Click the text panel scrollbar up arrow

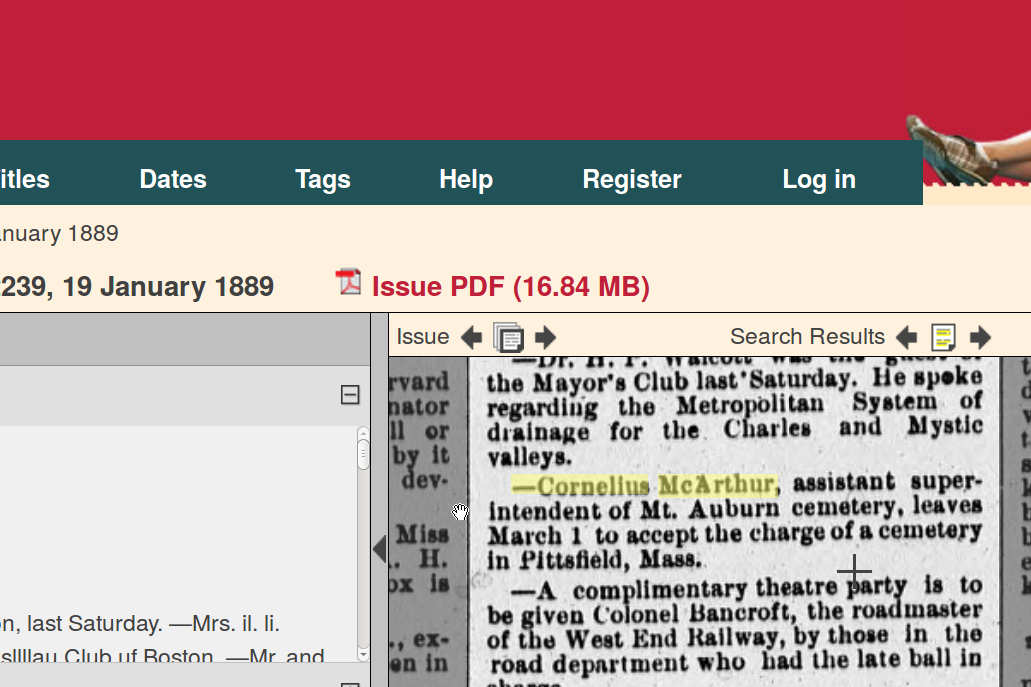363,433
